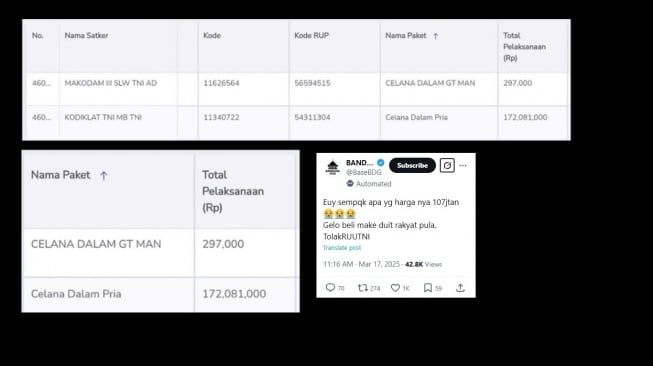This screenshot has height=366, width=653.
Task: Select the KODIKLAT TNI MB TNI row
Action: pyautogui.click(x=297, y=121)
